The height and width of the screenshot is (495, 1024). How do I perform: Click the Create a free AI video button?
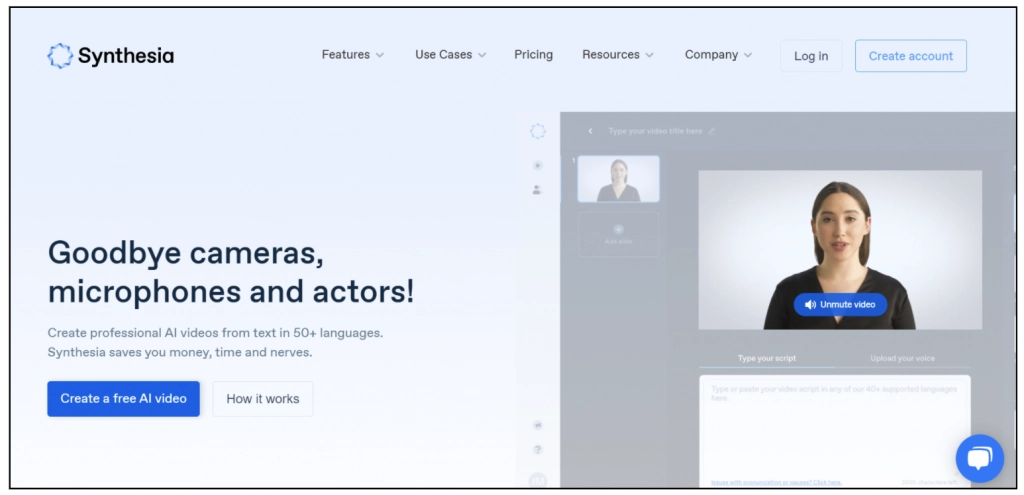[123, 398]
